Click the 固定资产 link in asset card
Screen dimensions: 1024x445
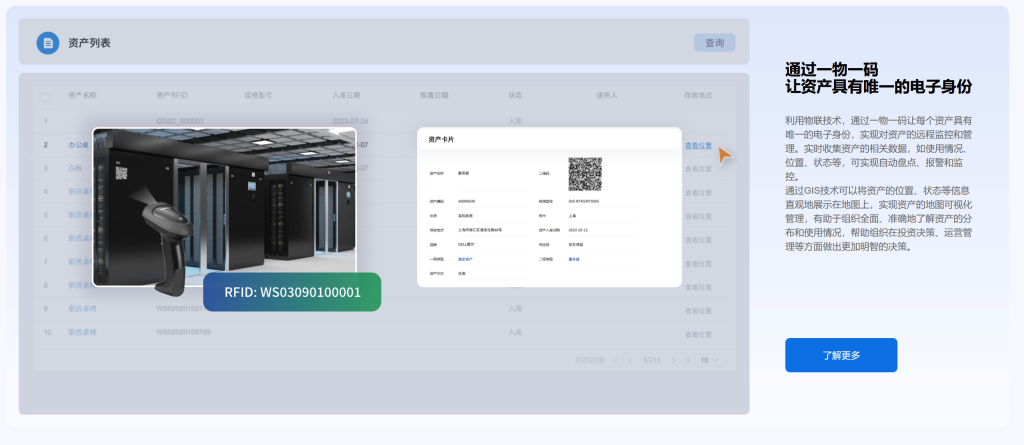click(x=464, y=259)
